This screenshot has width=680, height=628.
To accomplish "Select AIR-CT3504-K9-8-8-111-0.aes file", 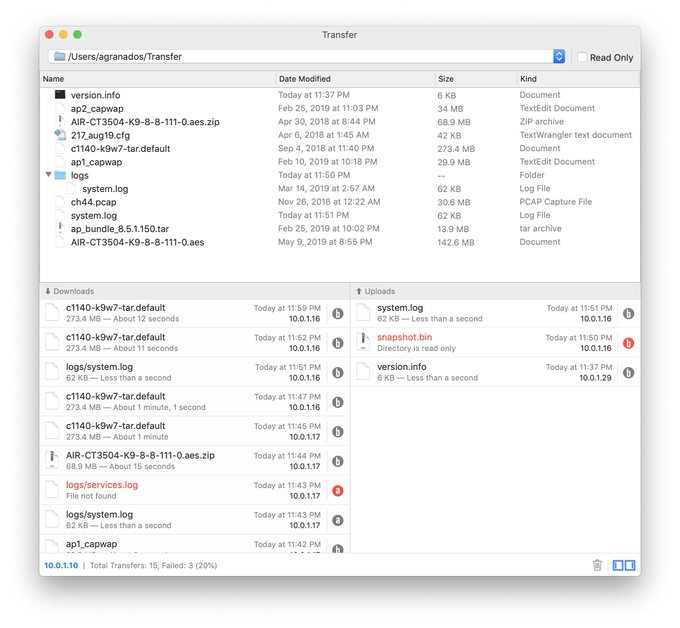I will 137,242.
